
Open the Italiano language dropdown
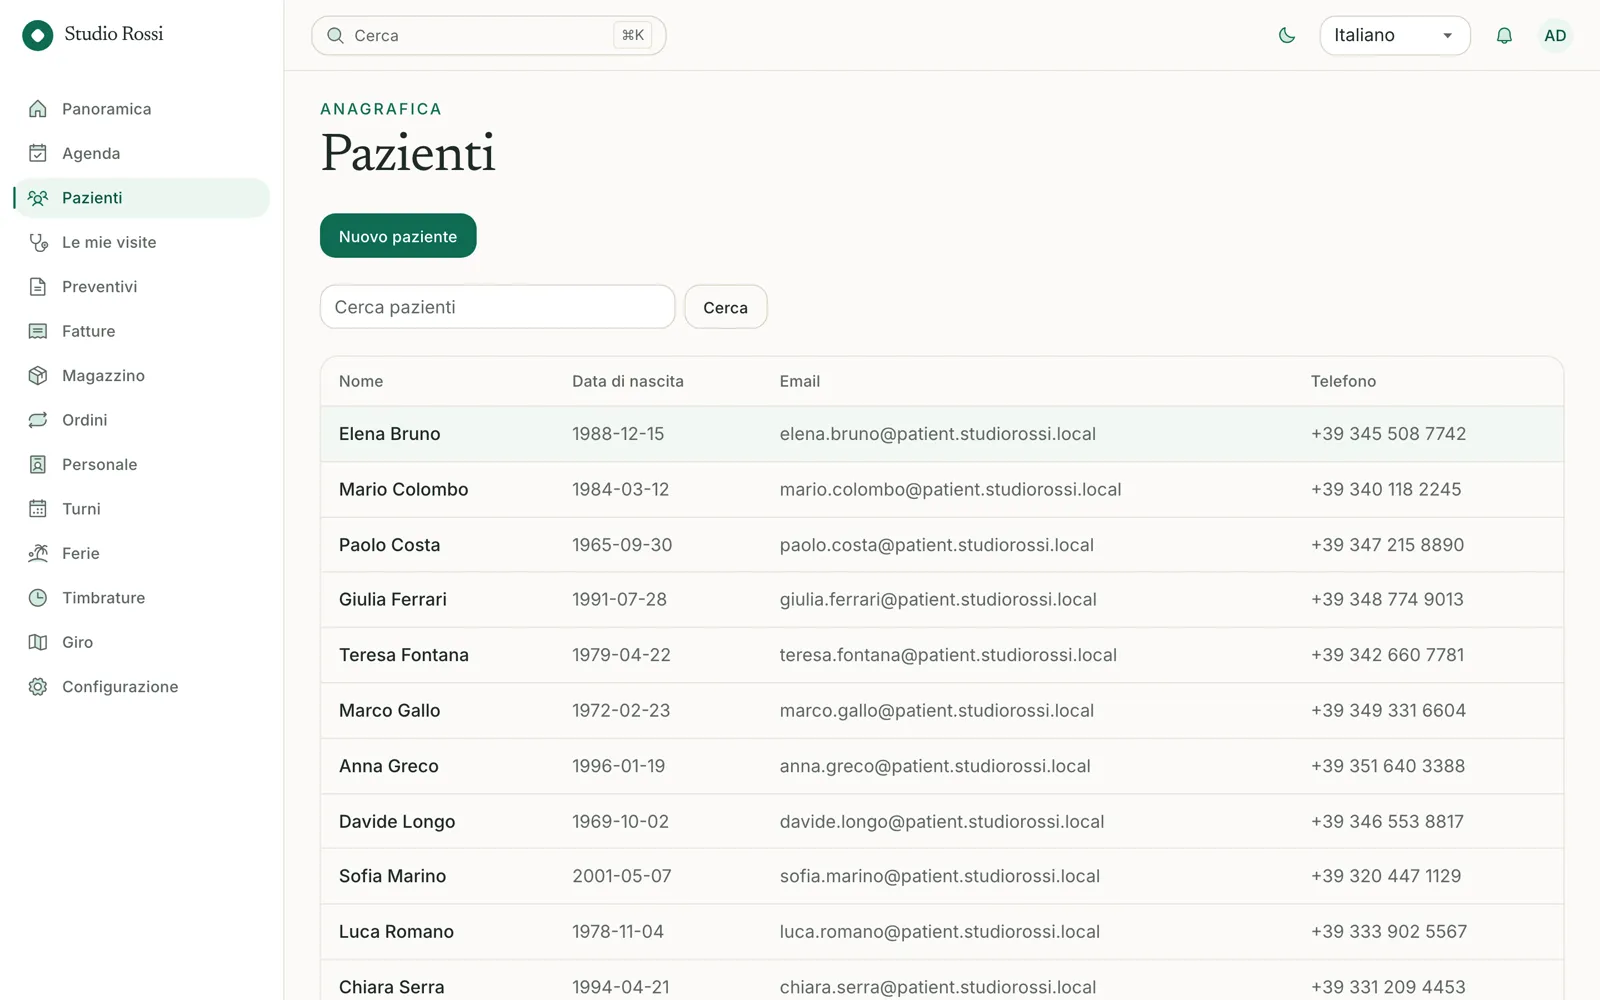point(1395,35)
